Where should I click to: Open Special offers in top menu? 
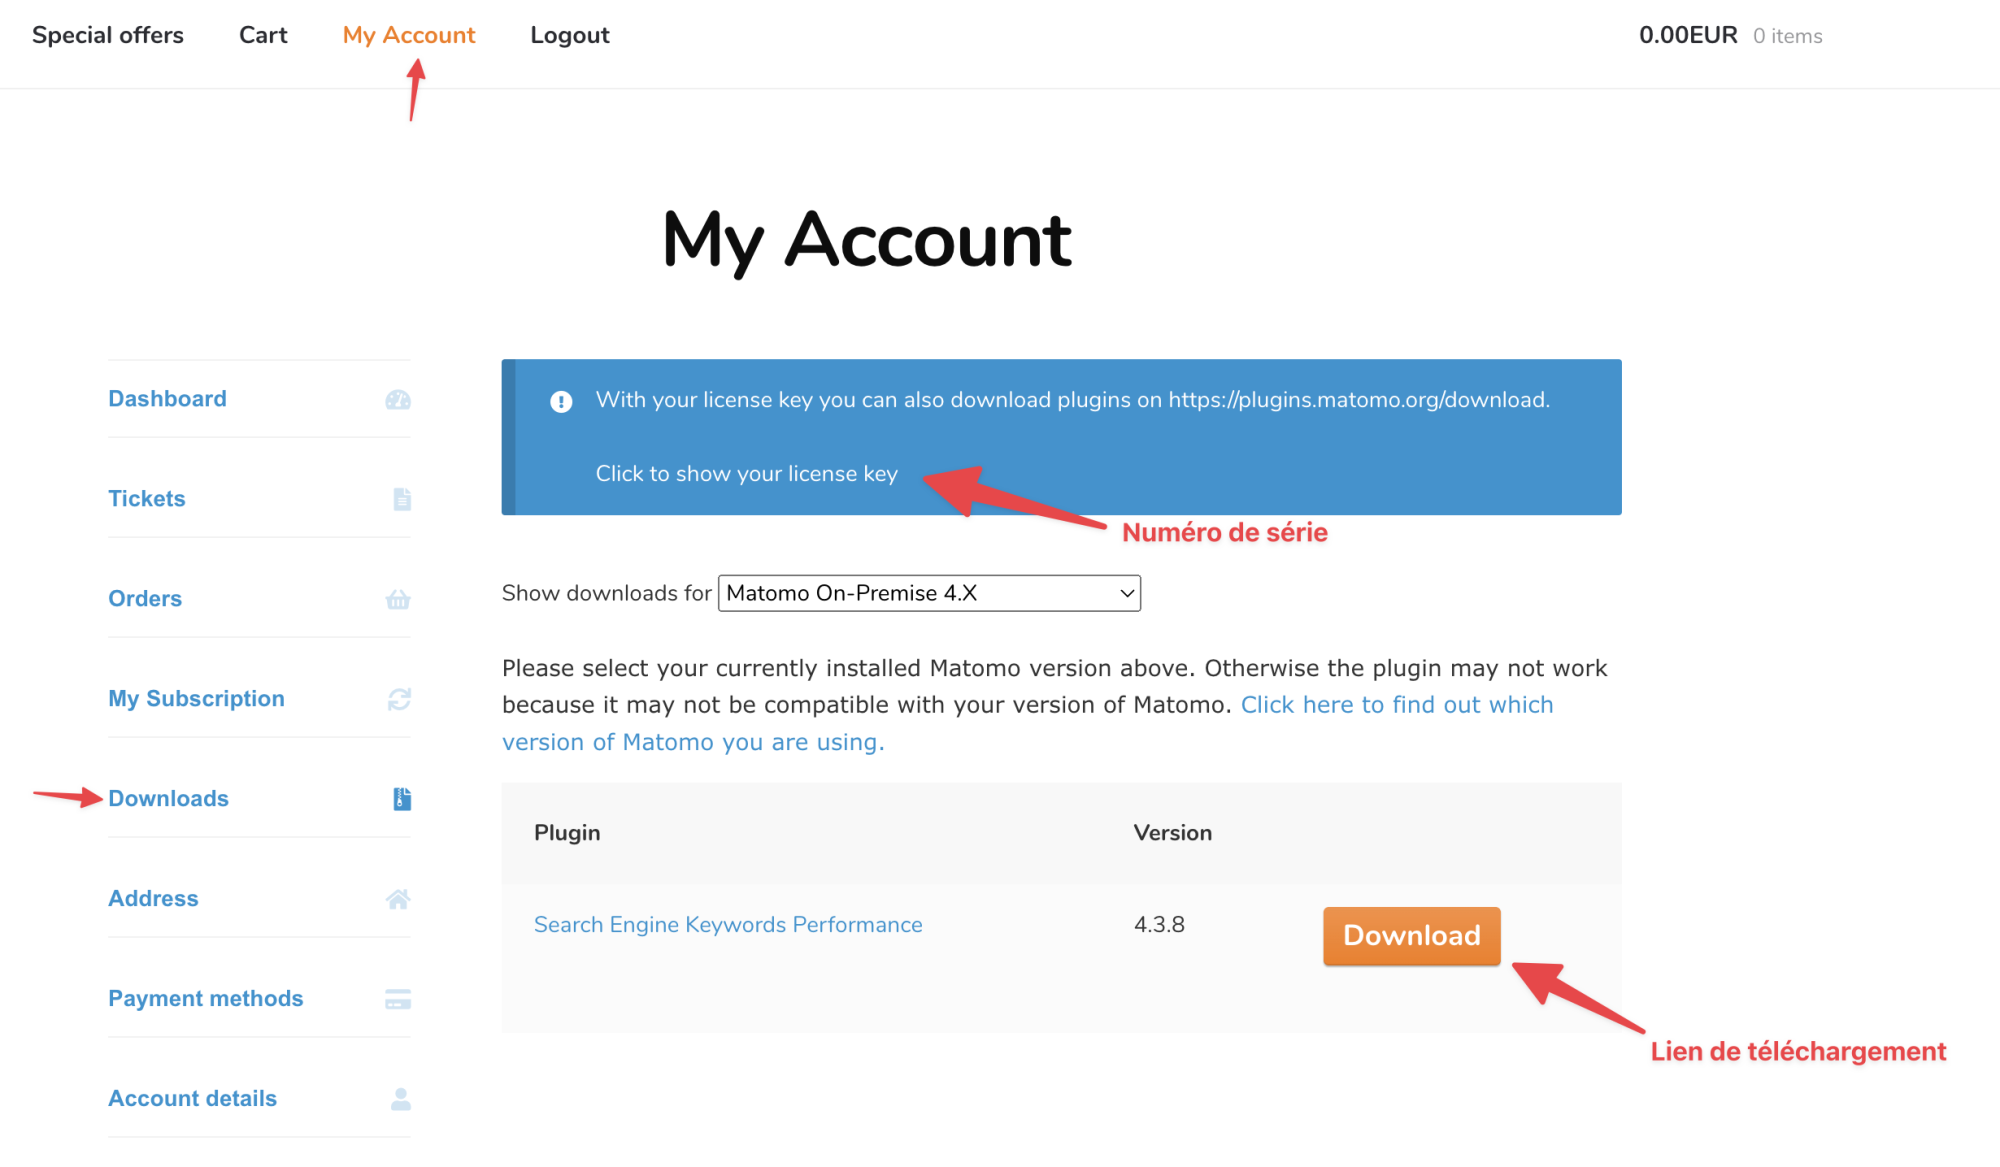108,36
